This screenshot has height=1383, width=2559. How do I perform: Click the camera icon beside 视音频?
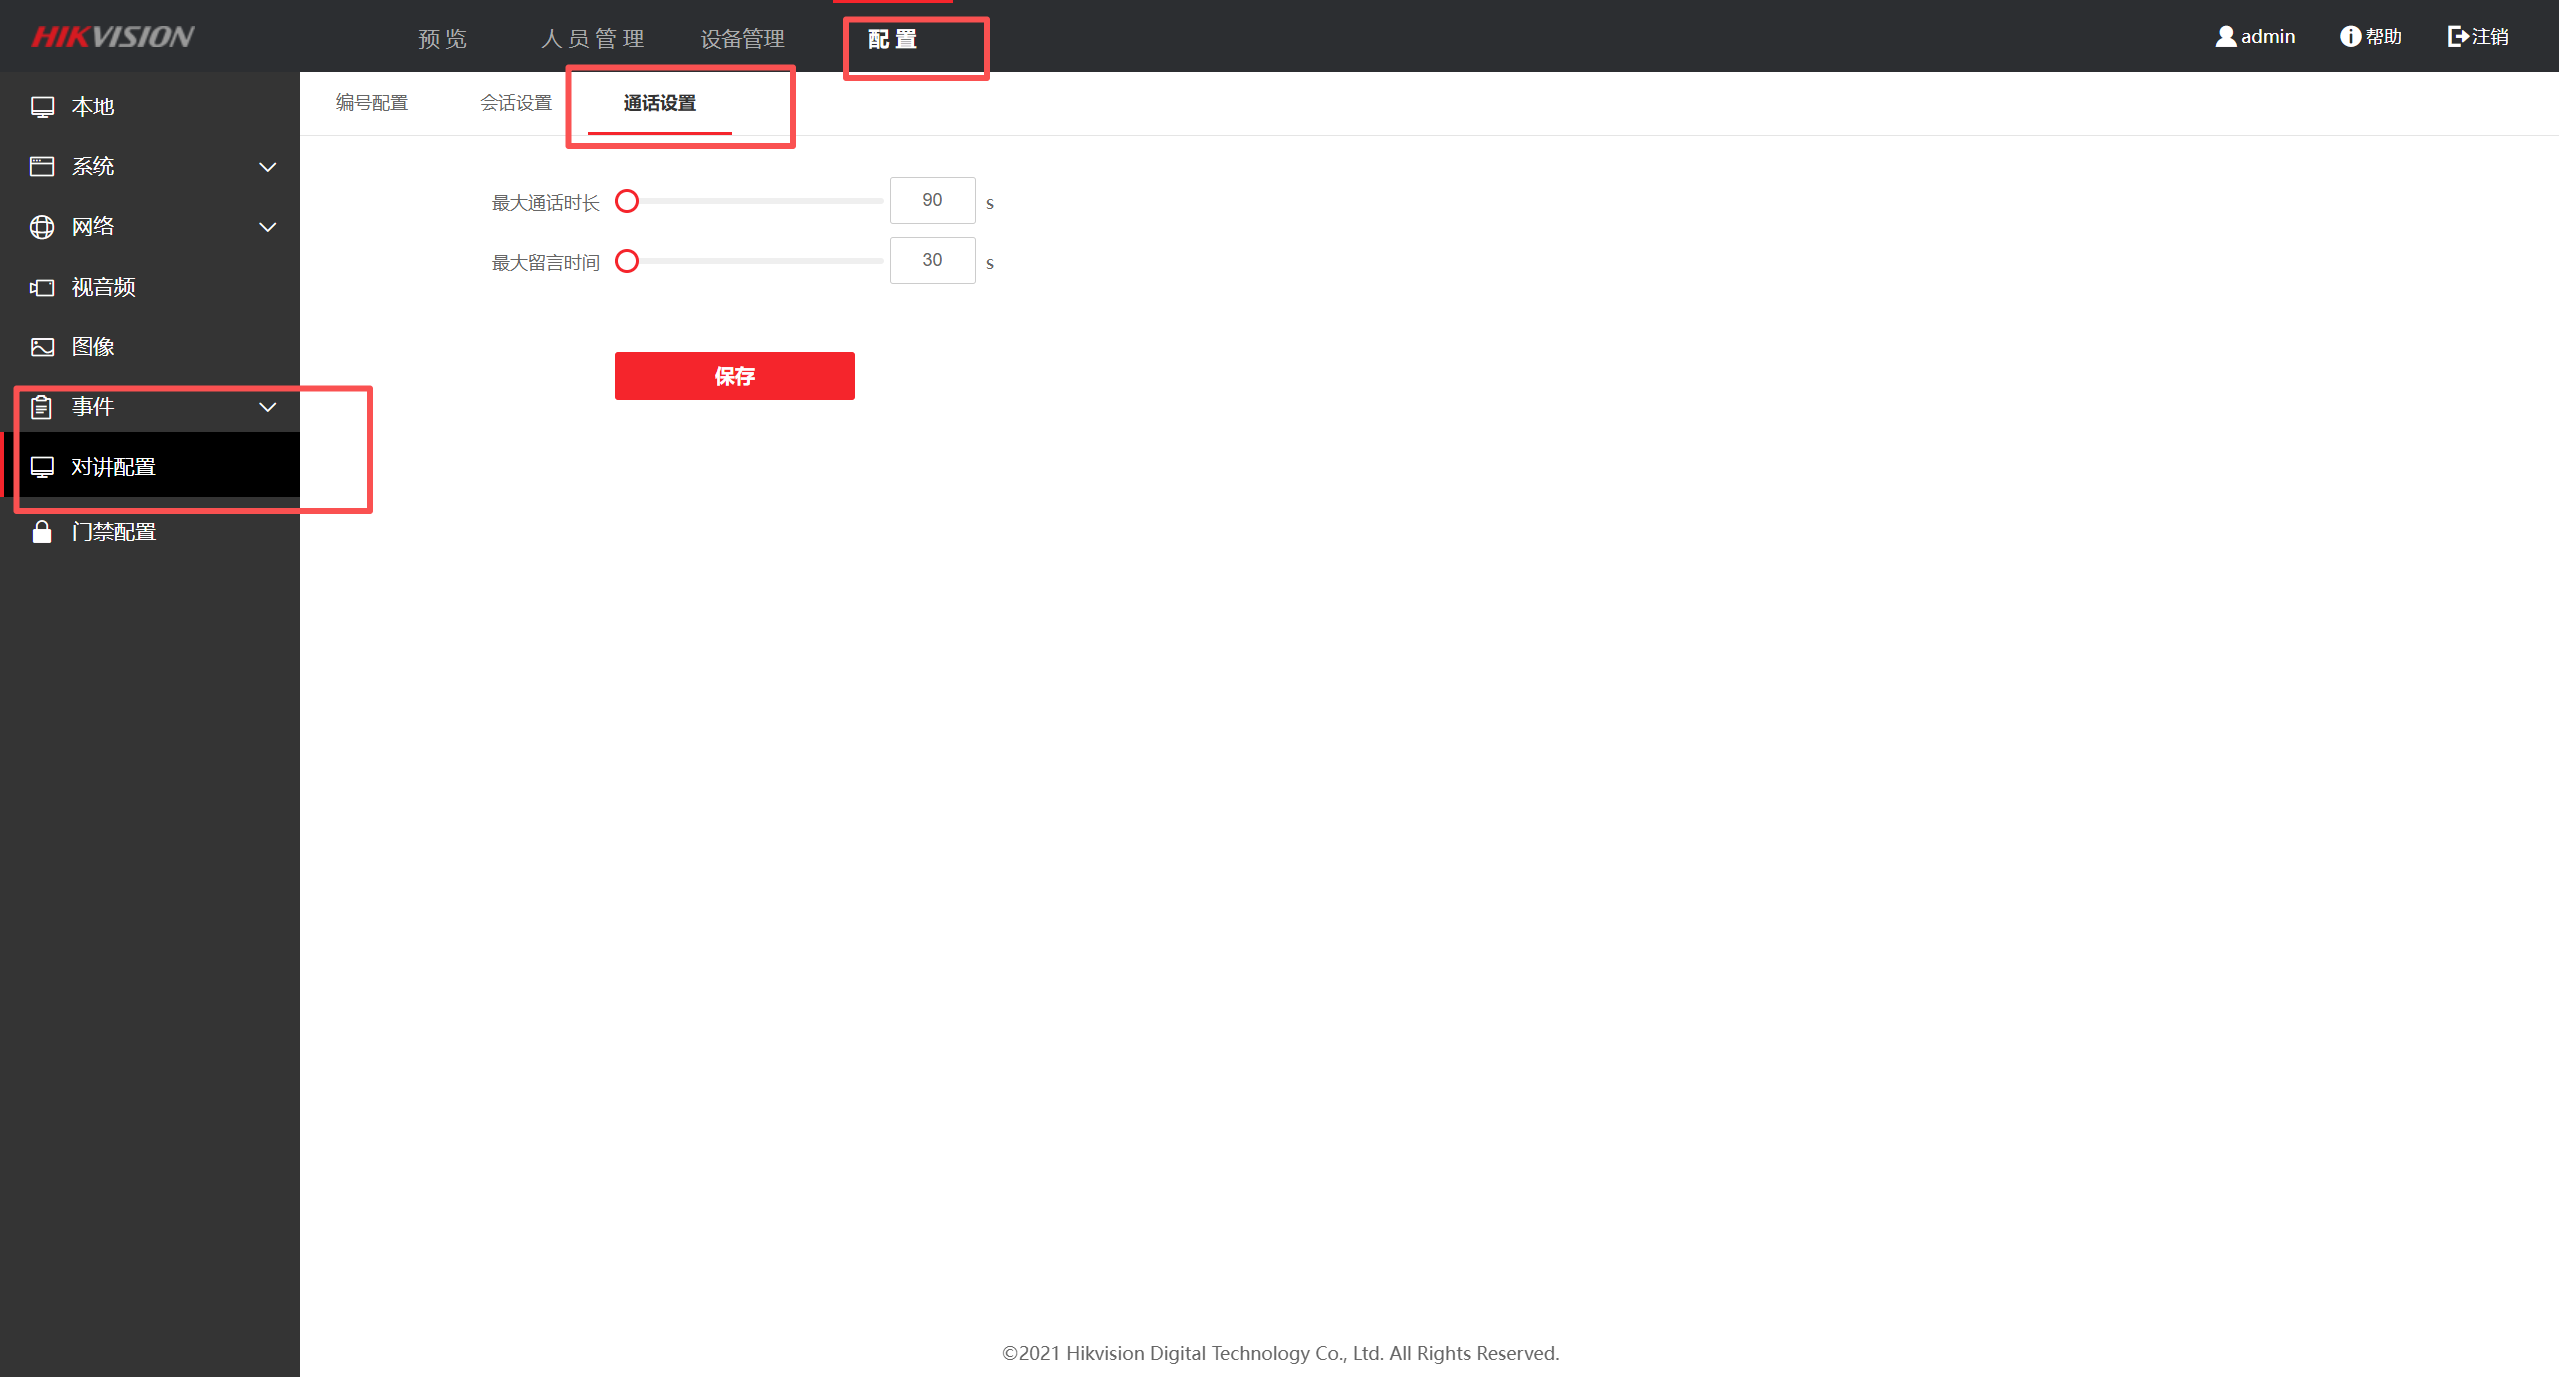coord(42,288)
